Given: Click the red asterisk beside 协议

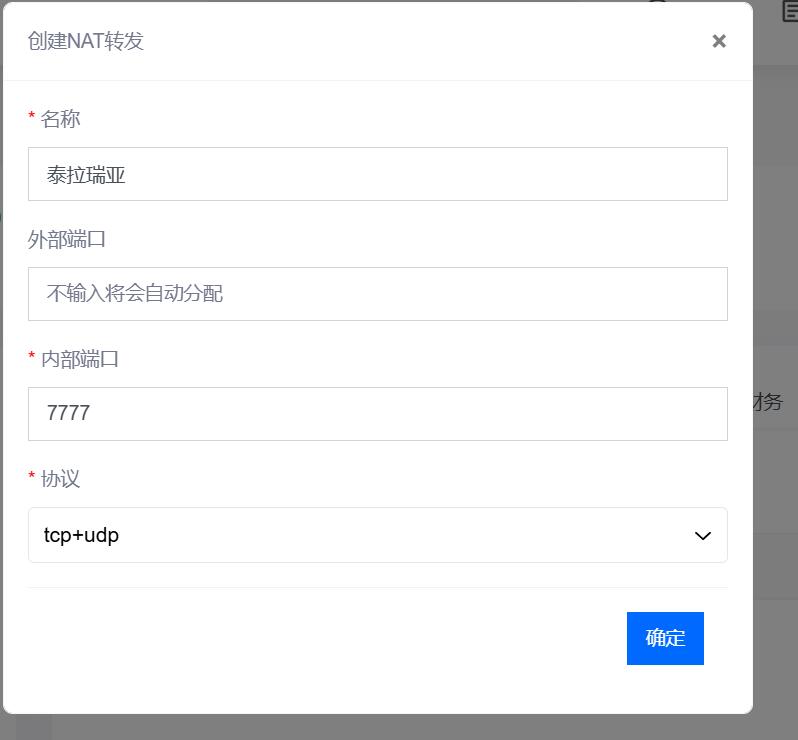Looking at the screenshot, I should tap(32, 475).
